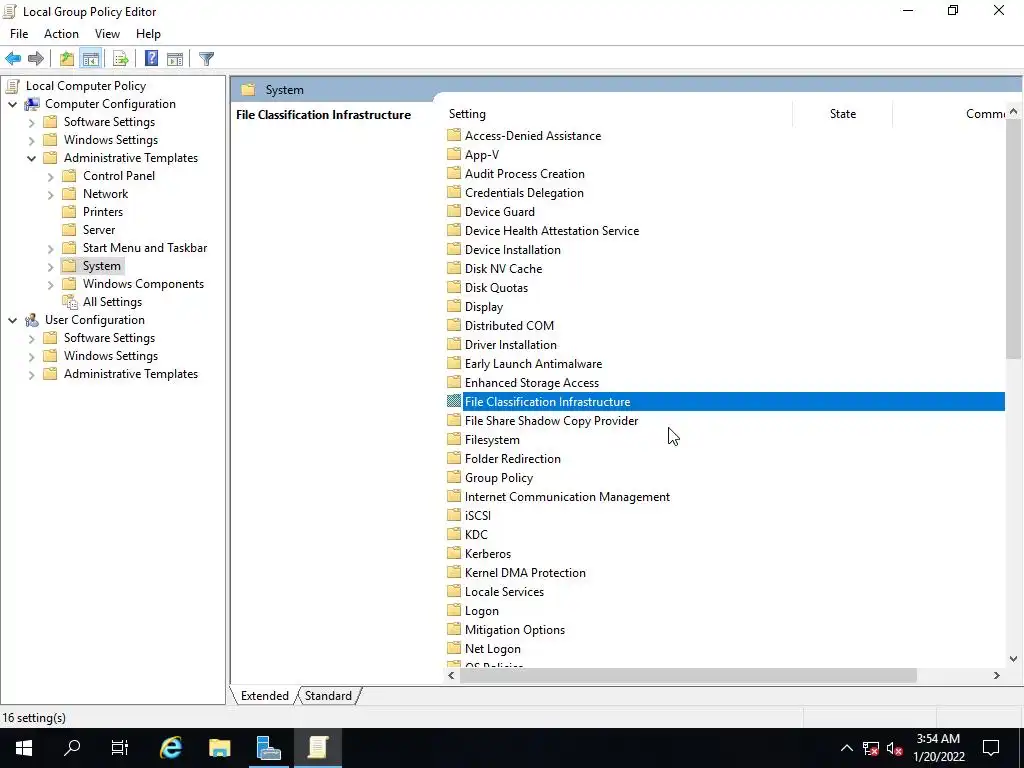
Task: Select Server in the tree
Action: click(99, 230)
